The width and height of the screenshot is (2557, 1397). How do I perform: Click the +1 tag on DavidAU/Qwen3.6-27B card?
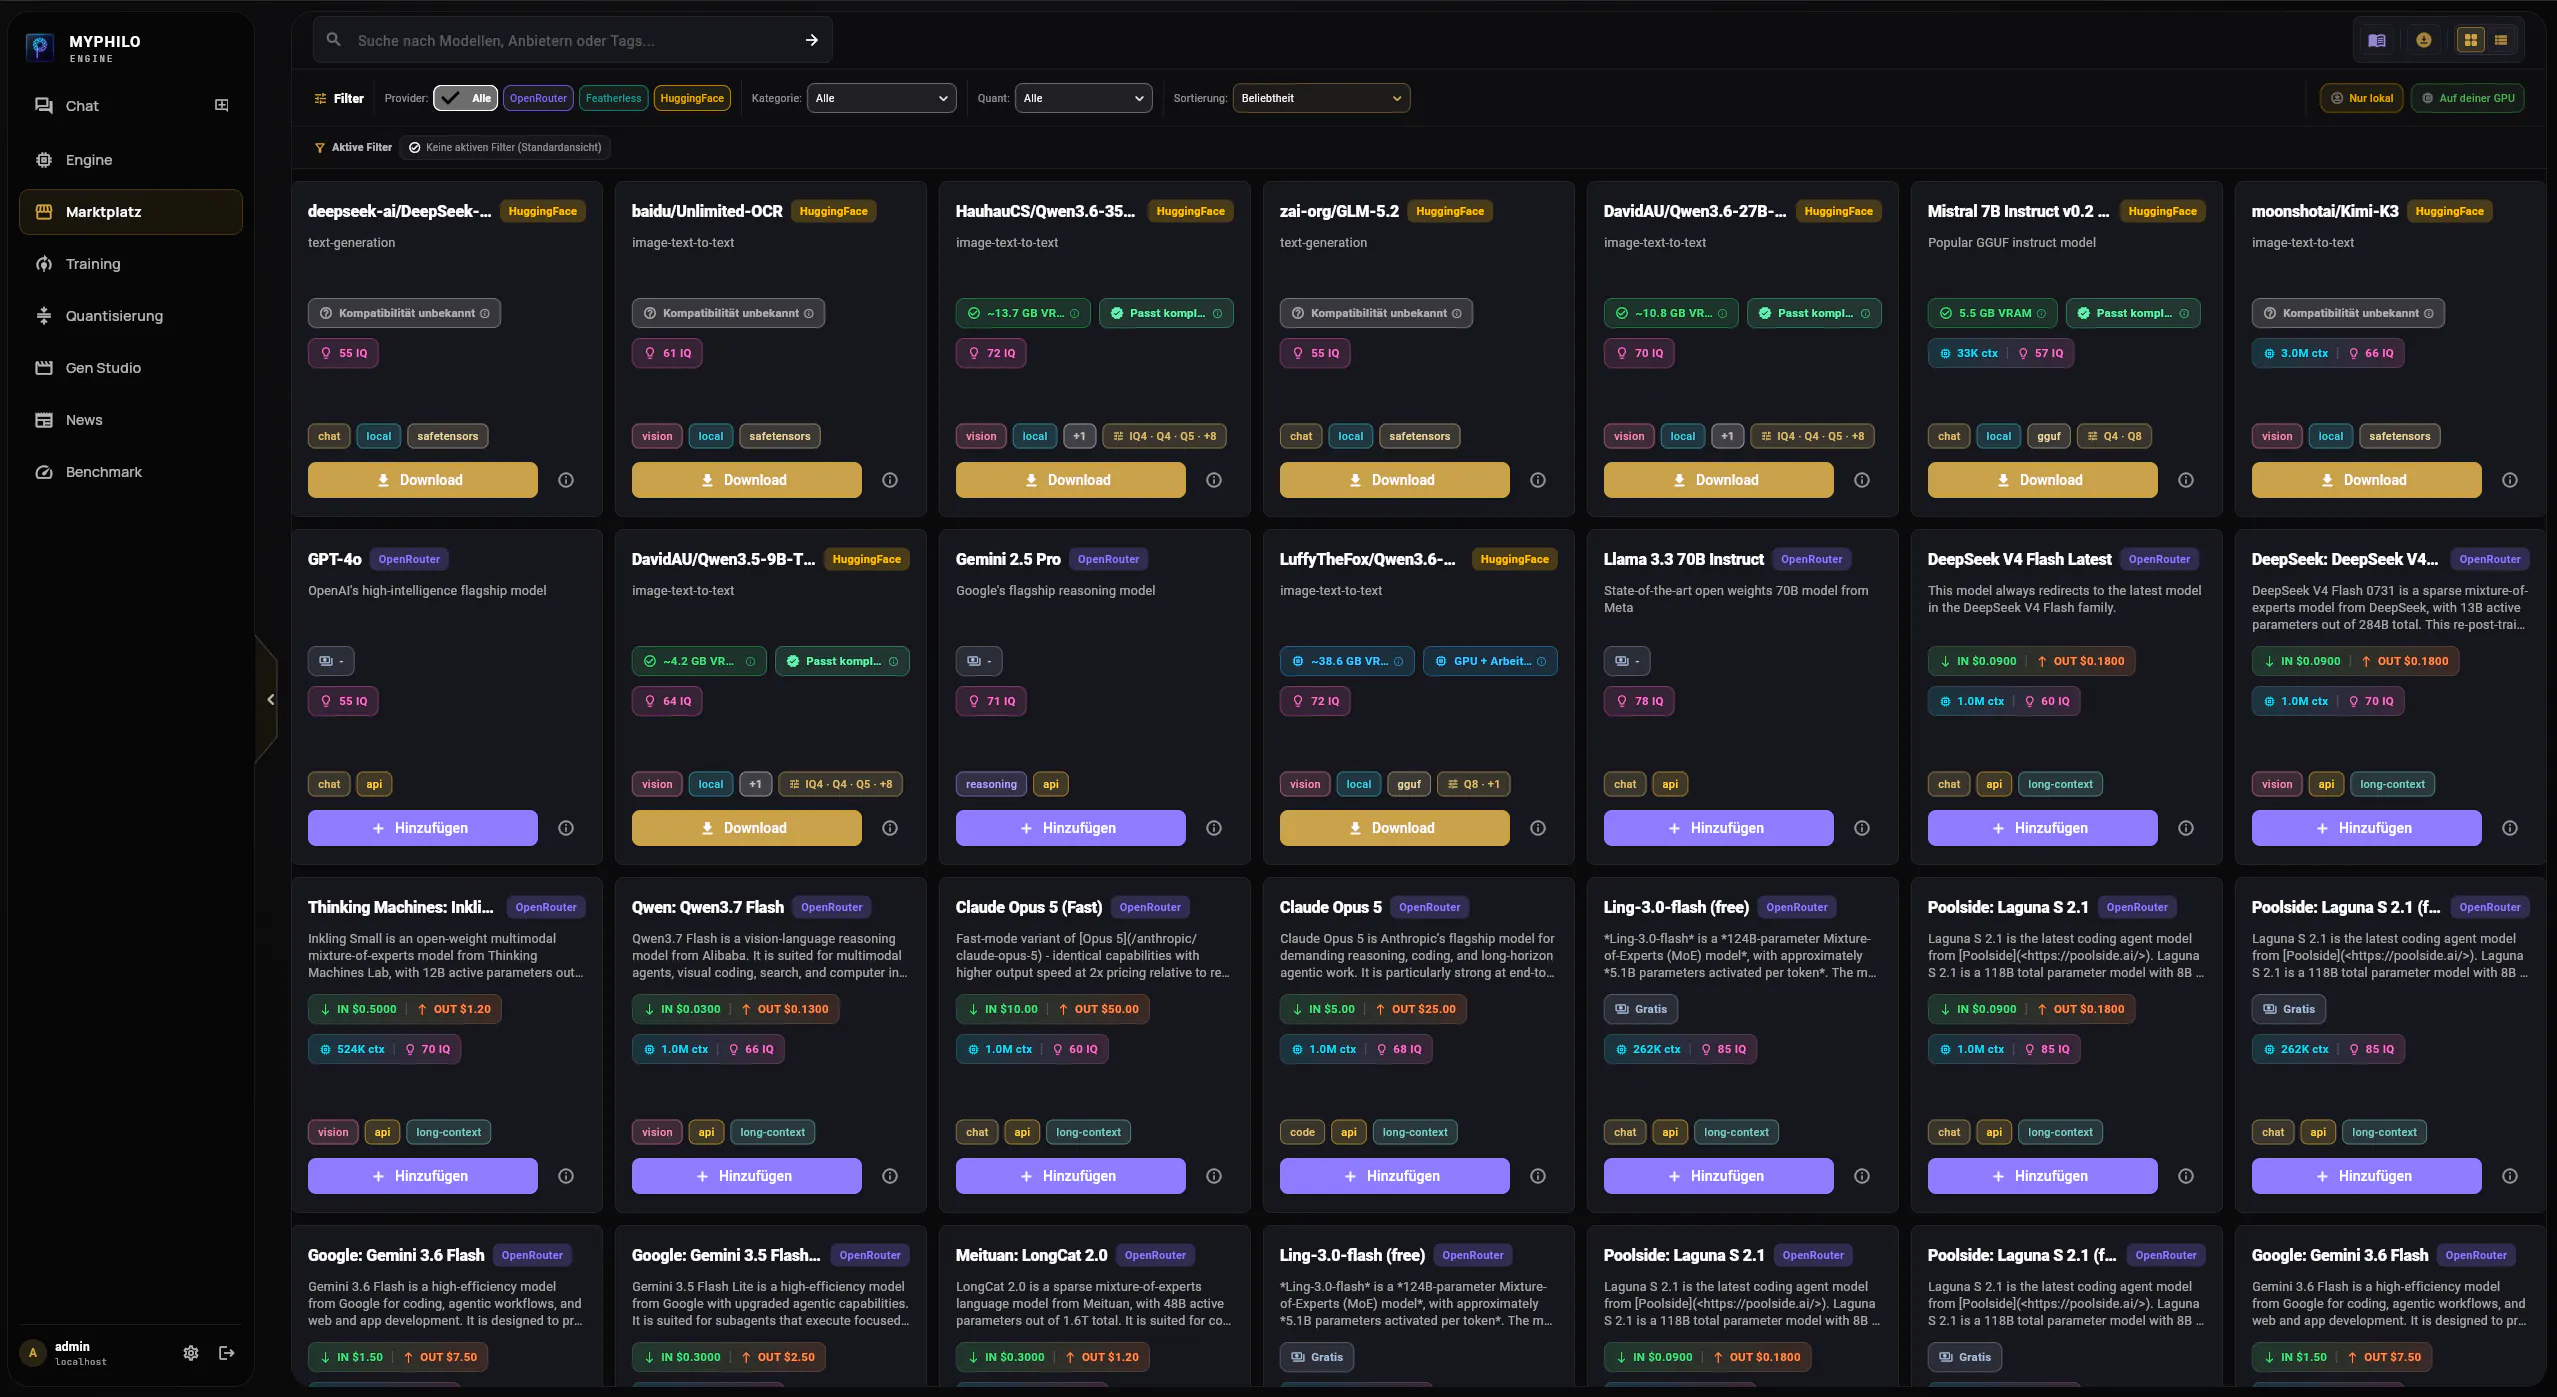1727,436
